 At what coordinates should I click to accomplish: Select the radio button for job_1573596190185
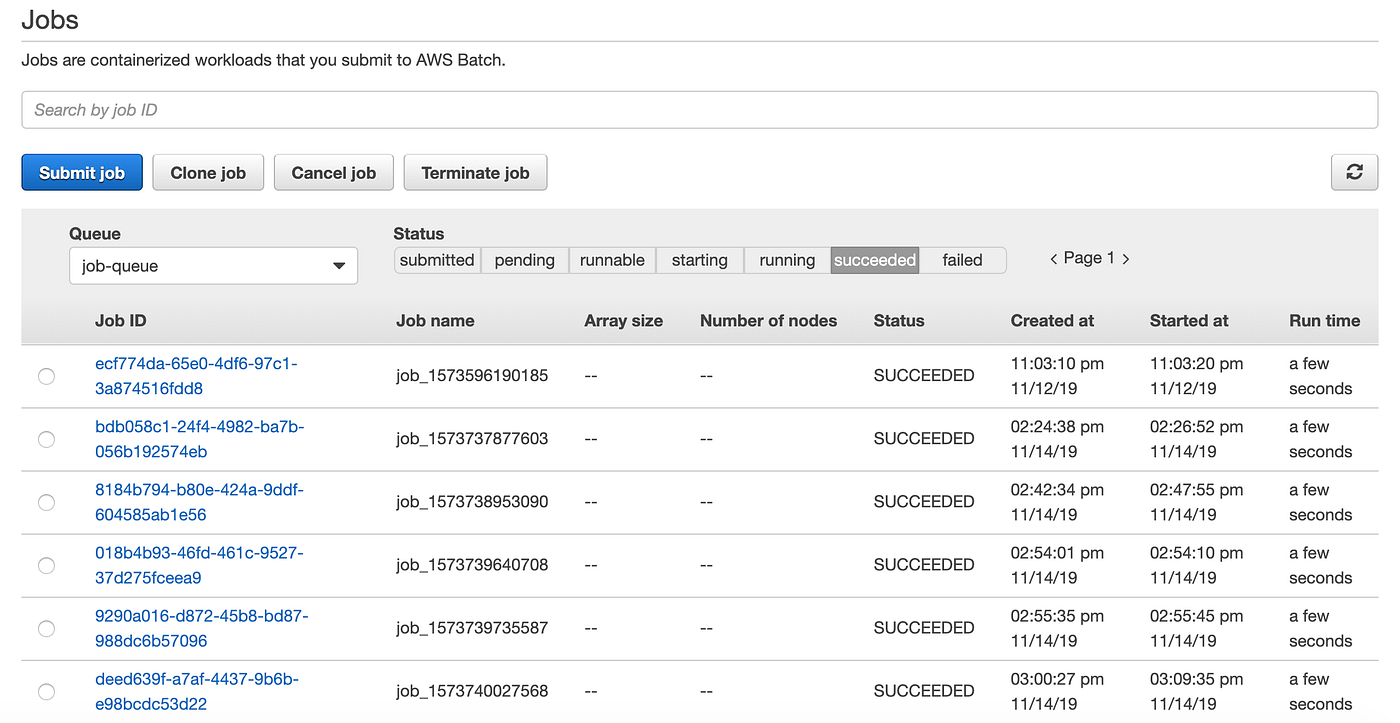tap(46, 377)
